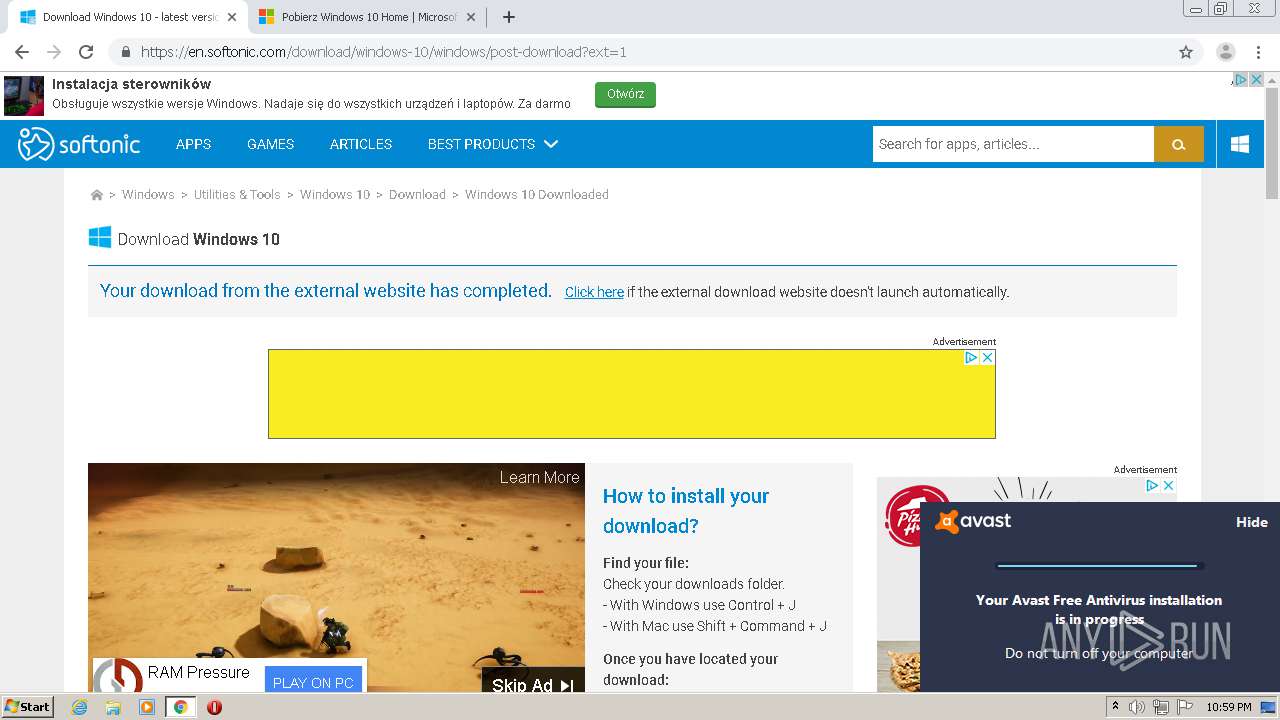Launch Internet Explorer from the taskbar
This screenshot has width=1280, height=720.
(x=79, y=707)
